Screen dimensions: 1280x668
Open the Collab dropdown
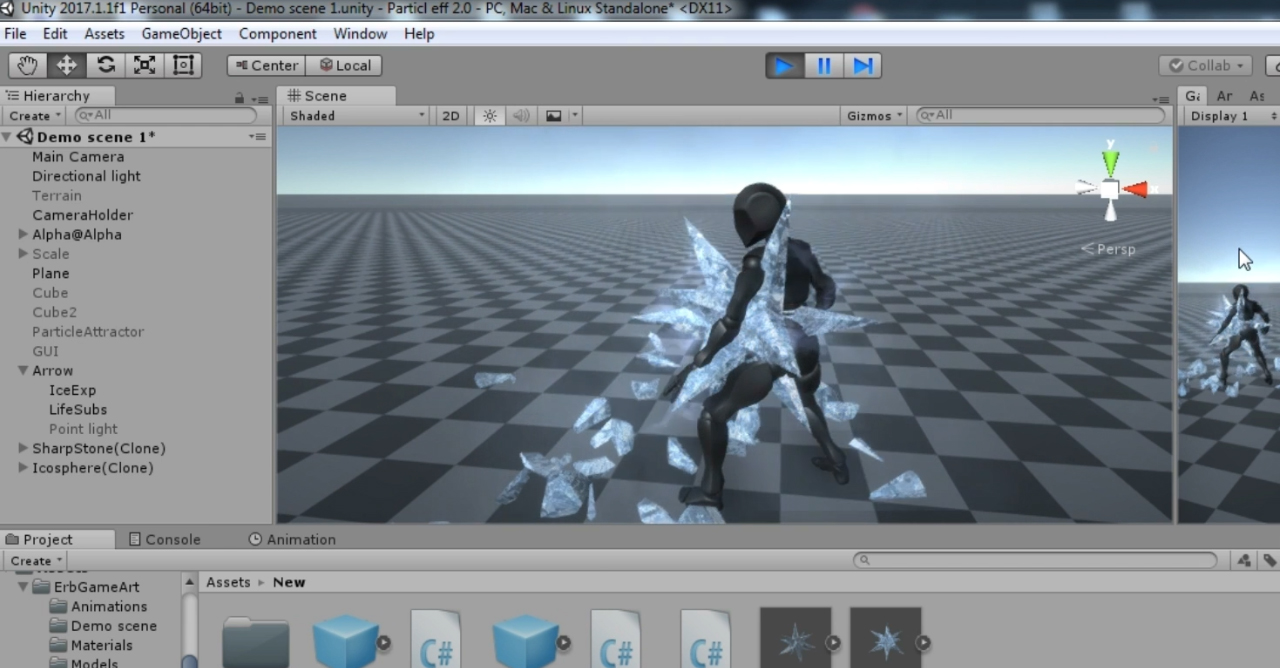[x=1205, y=65]
